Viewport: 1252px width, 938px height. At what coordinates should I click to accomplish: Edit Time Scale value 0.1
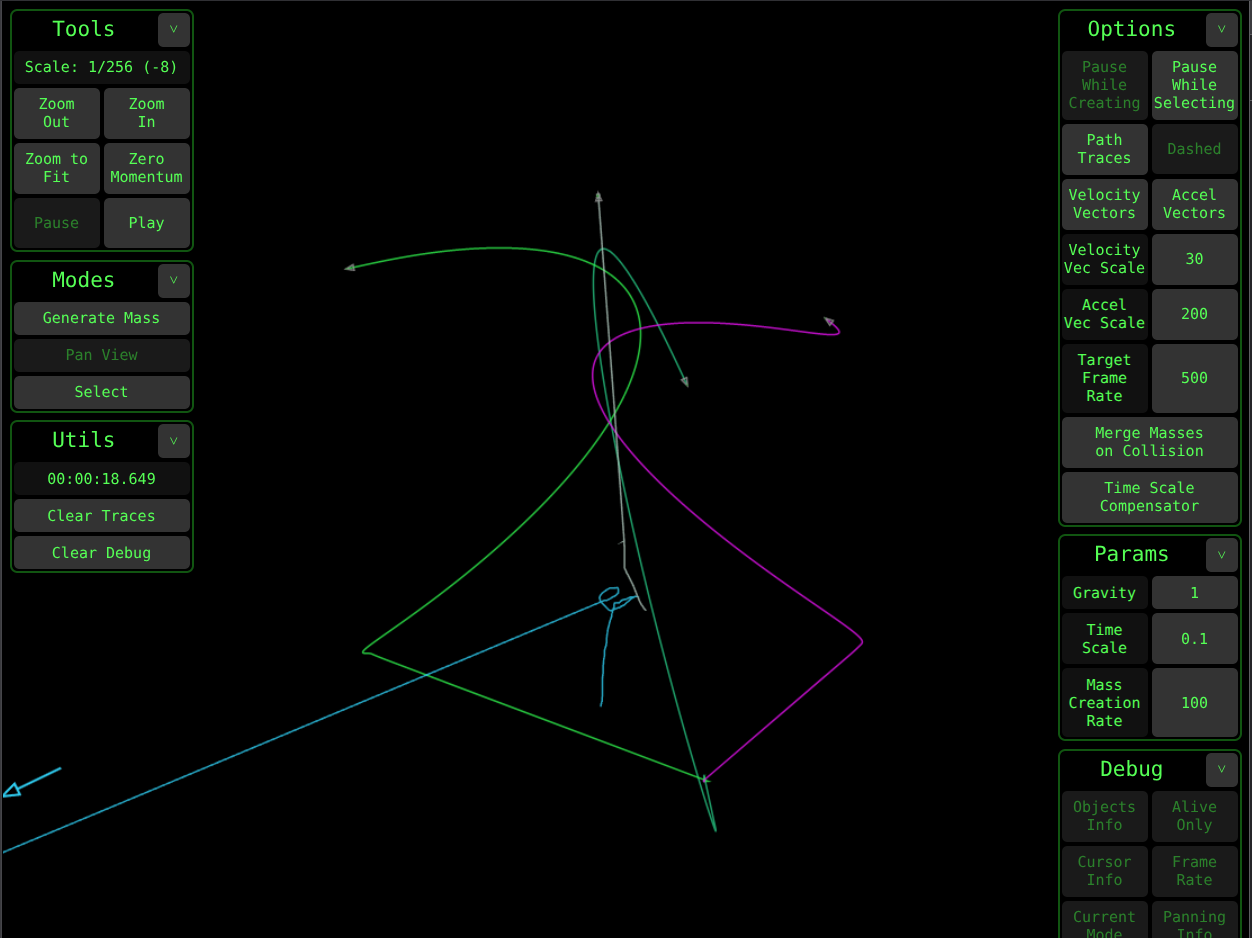1195,639
